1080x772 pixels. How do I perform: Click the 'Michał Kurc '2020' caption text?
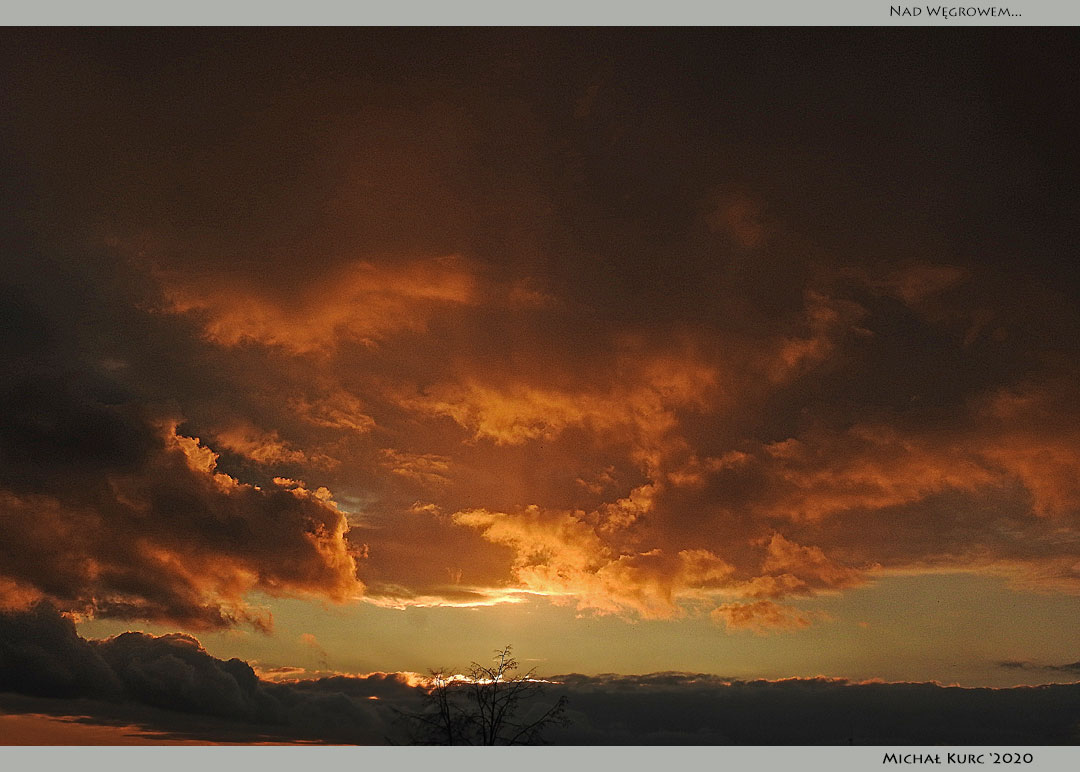957,758
